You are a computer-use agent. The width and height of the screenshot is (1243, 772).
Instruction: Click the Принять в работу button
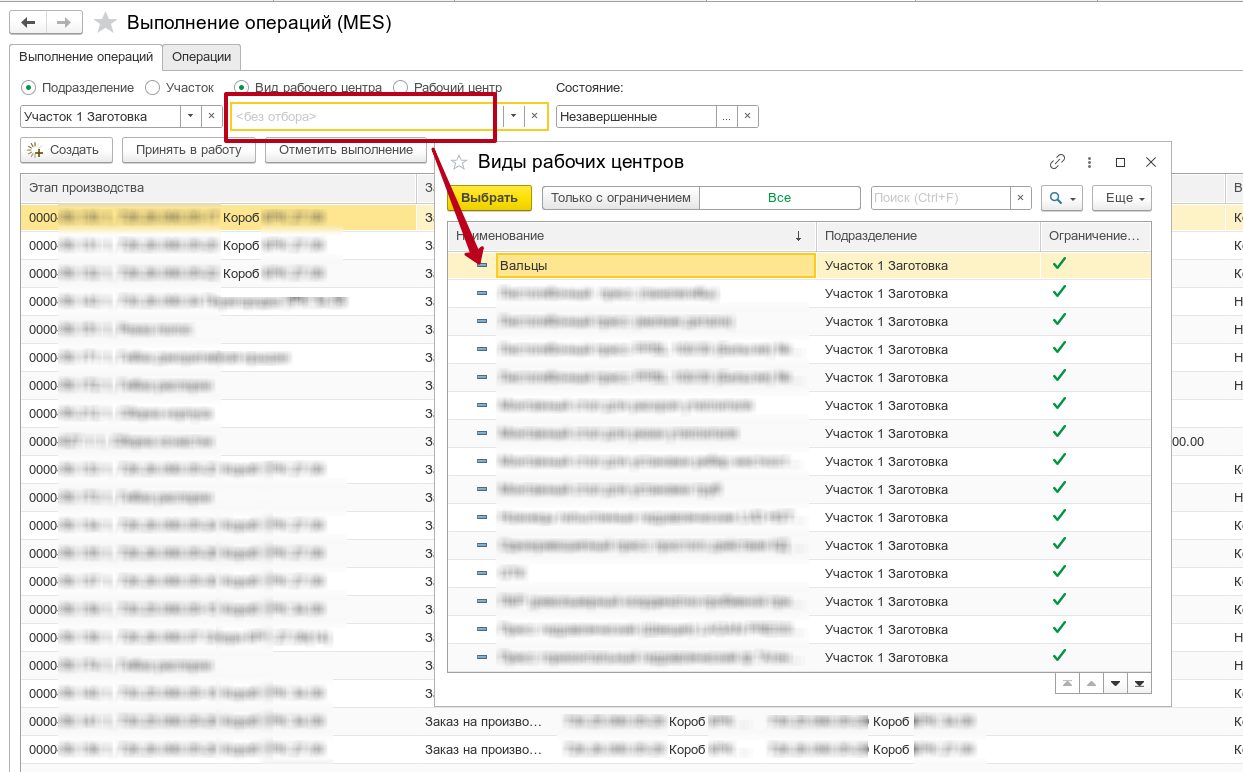pos(188,150)
